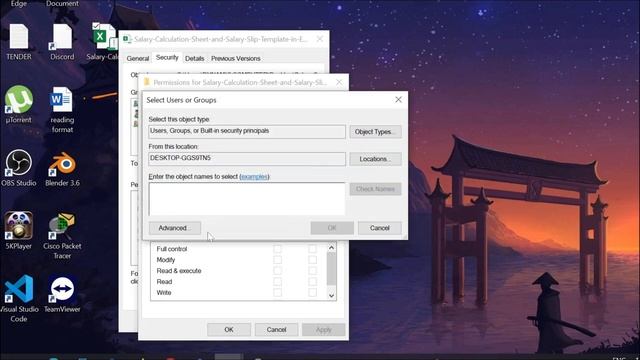Open the Previous Versions tab
This screenshot has height=360, width=640.
[x=236, y=58]
